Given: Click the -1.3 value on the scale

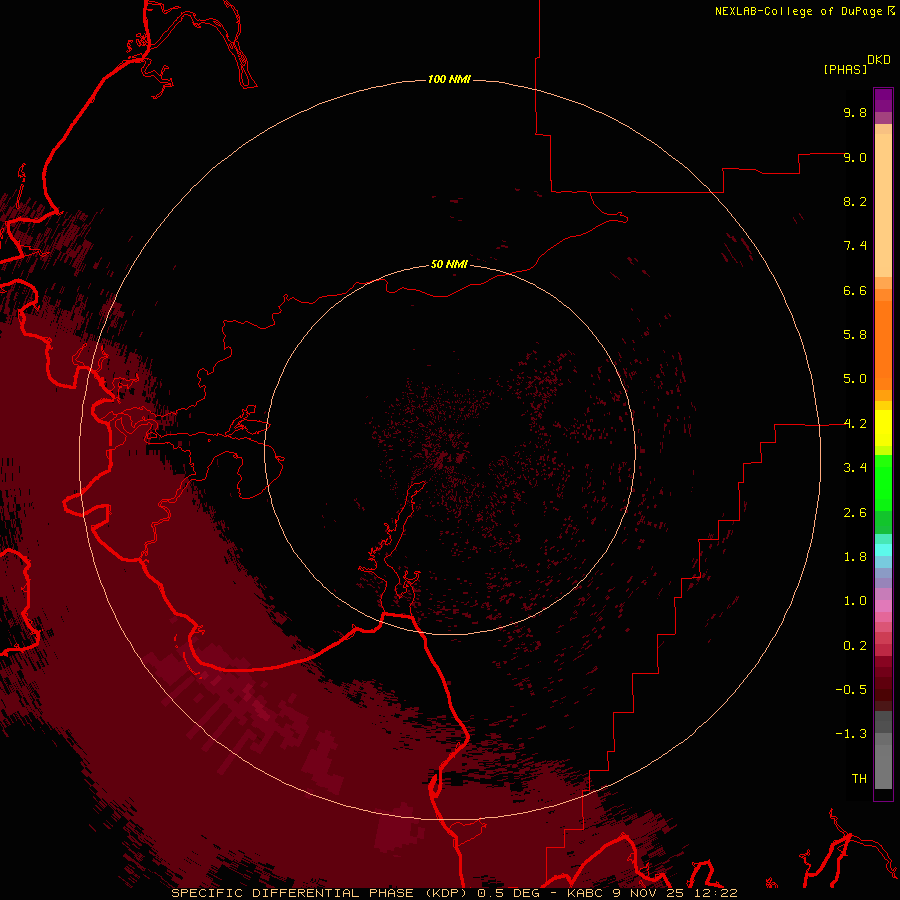Looking at the screenshot, I should (851, 734).
